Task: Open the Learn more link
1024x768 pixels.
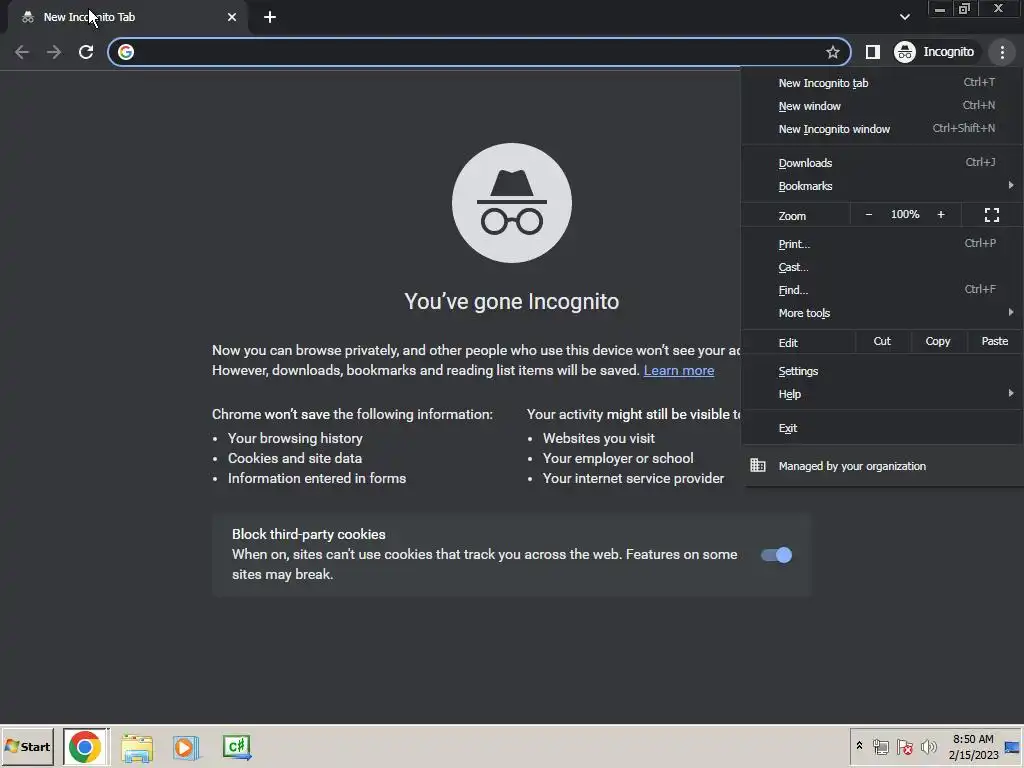Action: tap(679, 370)
